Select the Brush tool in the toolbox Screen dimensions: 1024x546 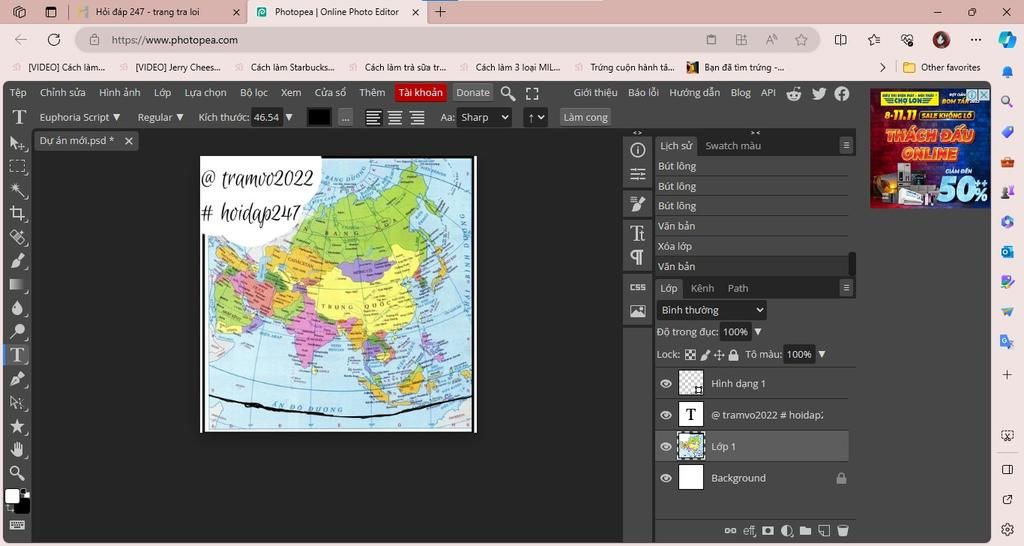tap(18, 261)
